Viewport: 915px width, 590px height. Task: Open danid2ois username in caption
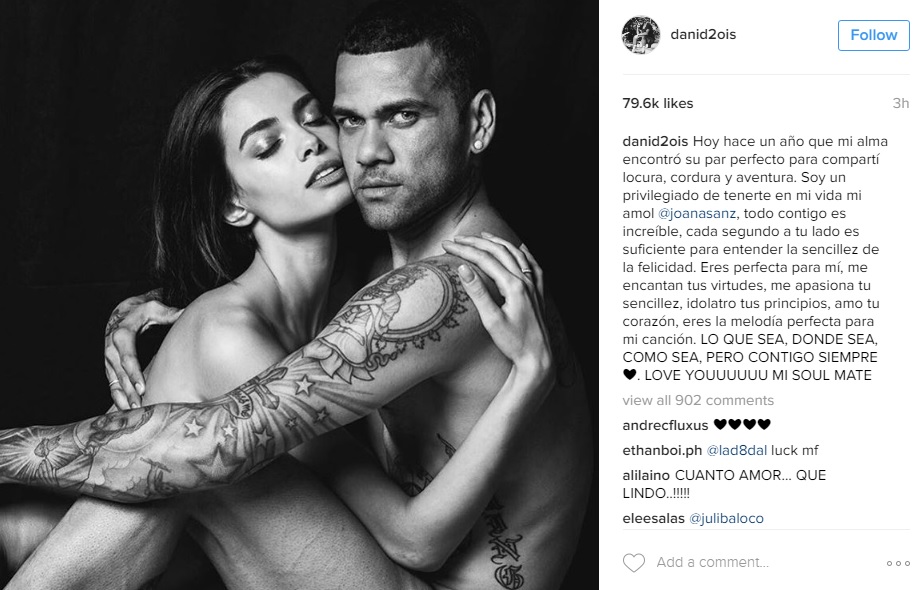(x=655, y=141)
